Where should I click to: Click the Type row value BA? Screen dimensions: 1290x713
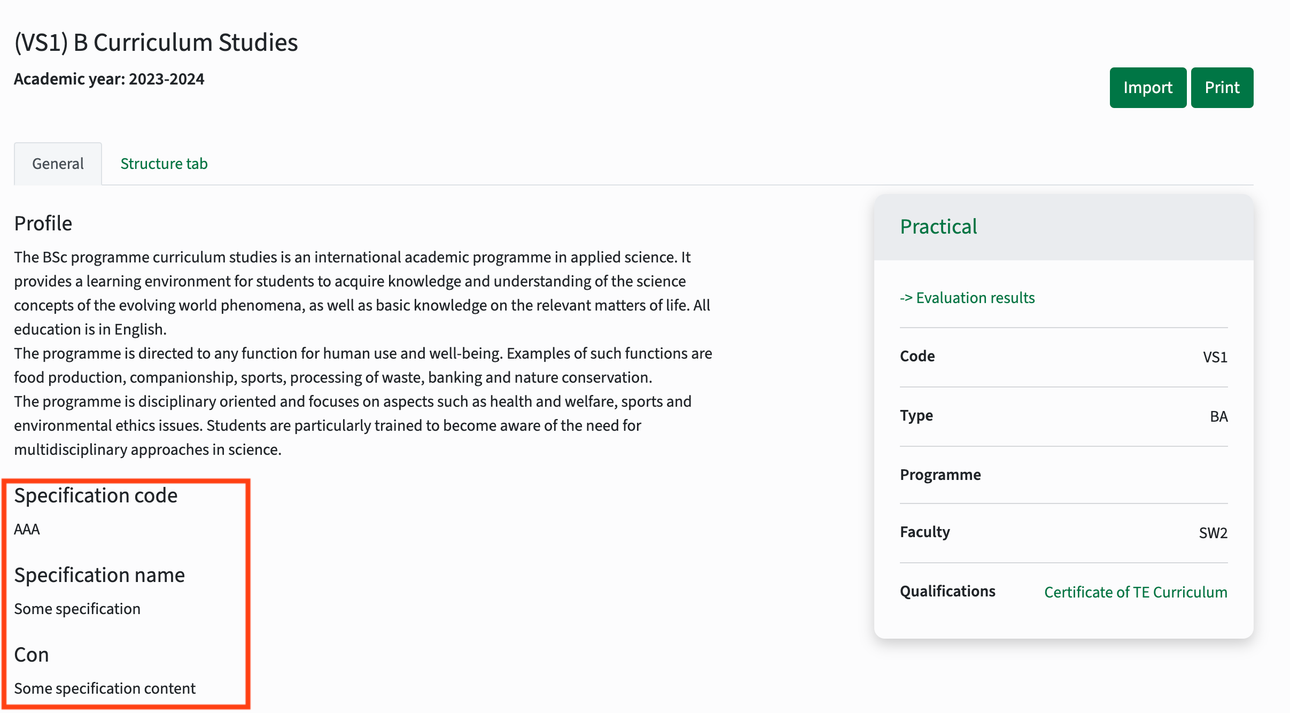[1218, 416]
